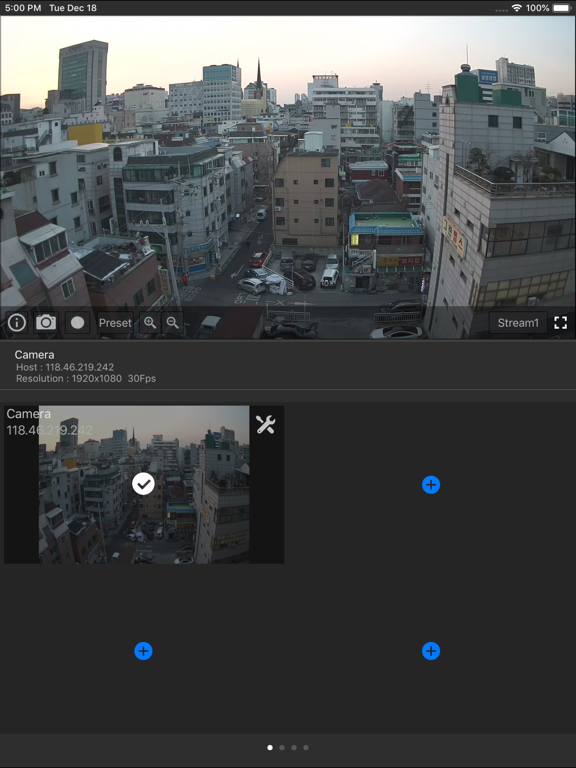This screenshot has width=576, height=768.
Task: Select the Host : 118.46.219.242 text
Action: pos(65,367)
